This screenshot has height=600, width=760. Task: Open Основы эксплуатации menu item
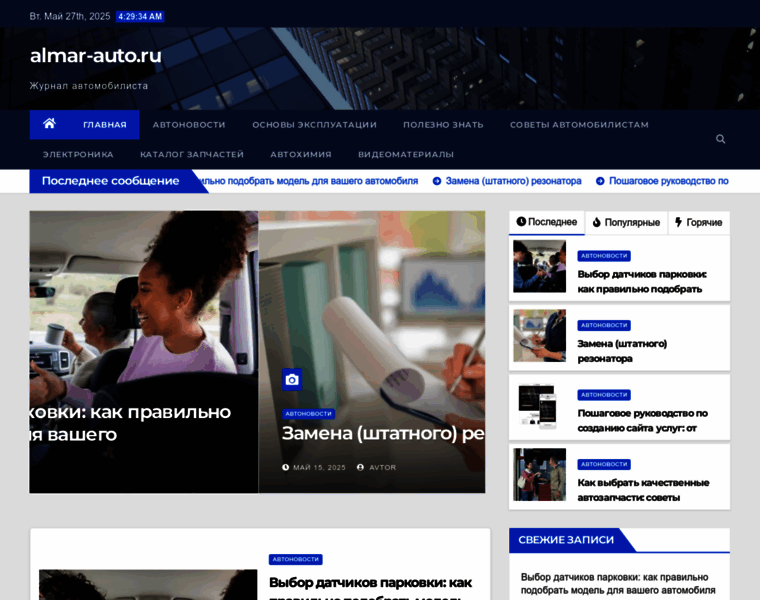(x=315, y=125)
